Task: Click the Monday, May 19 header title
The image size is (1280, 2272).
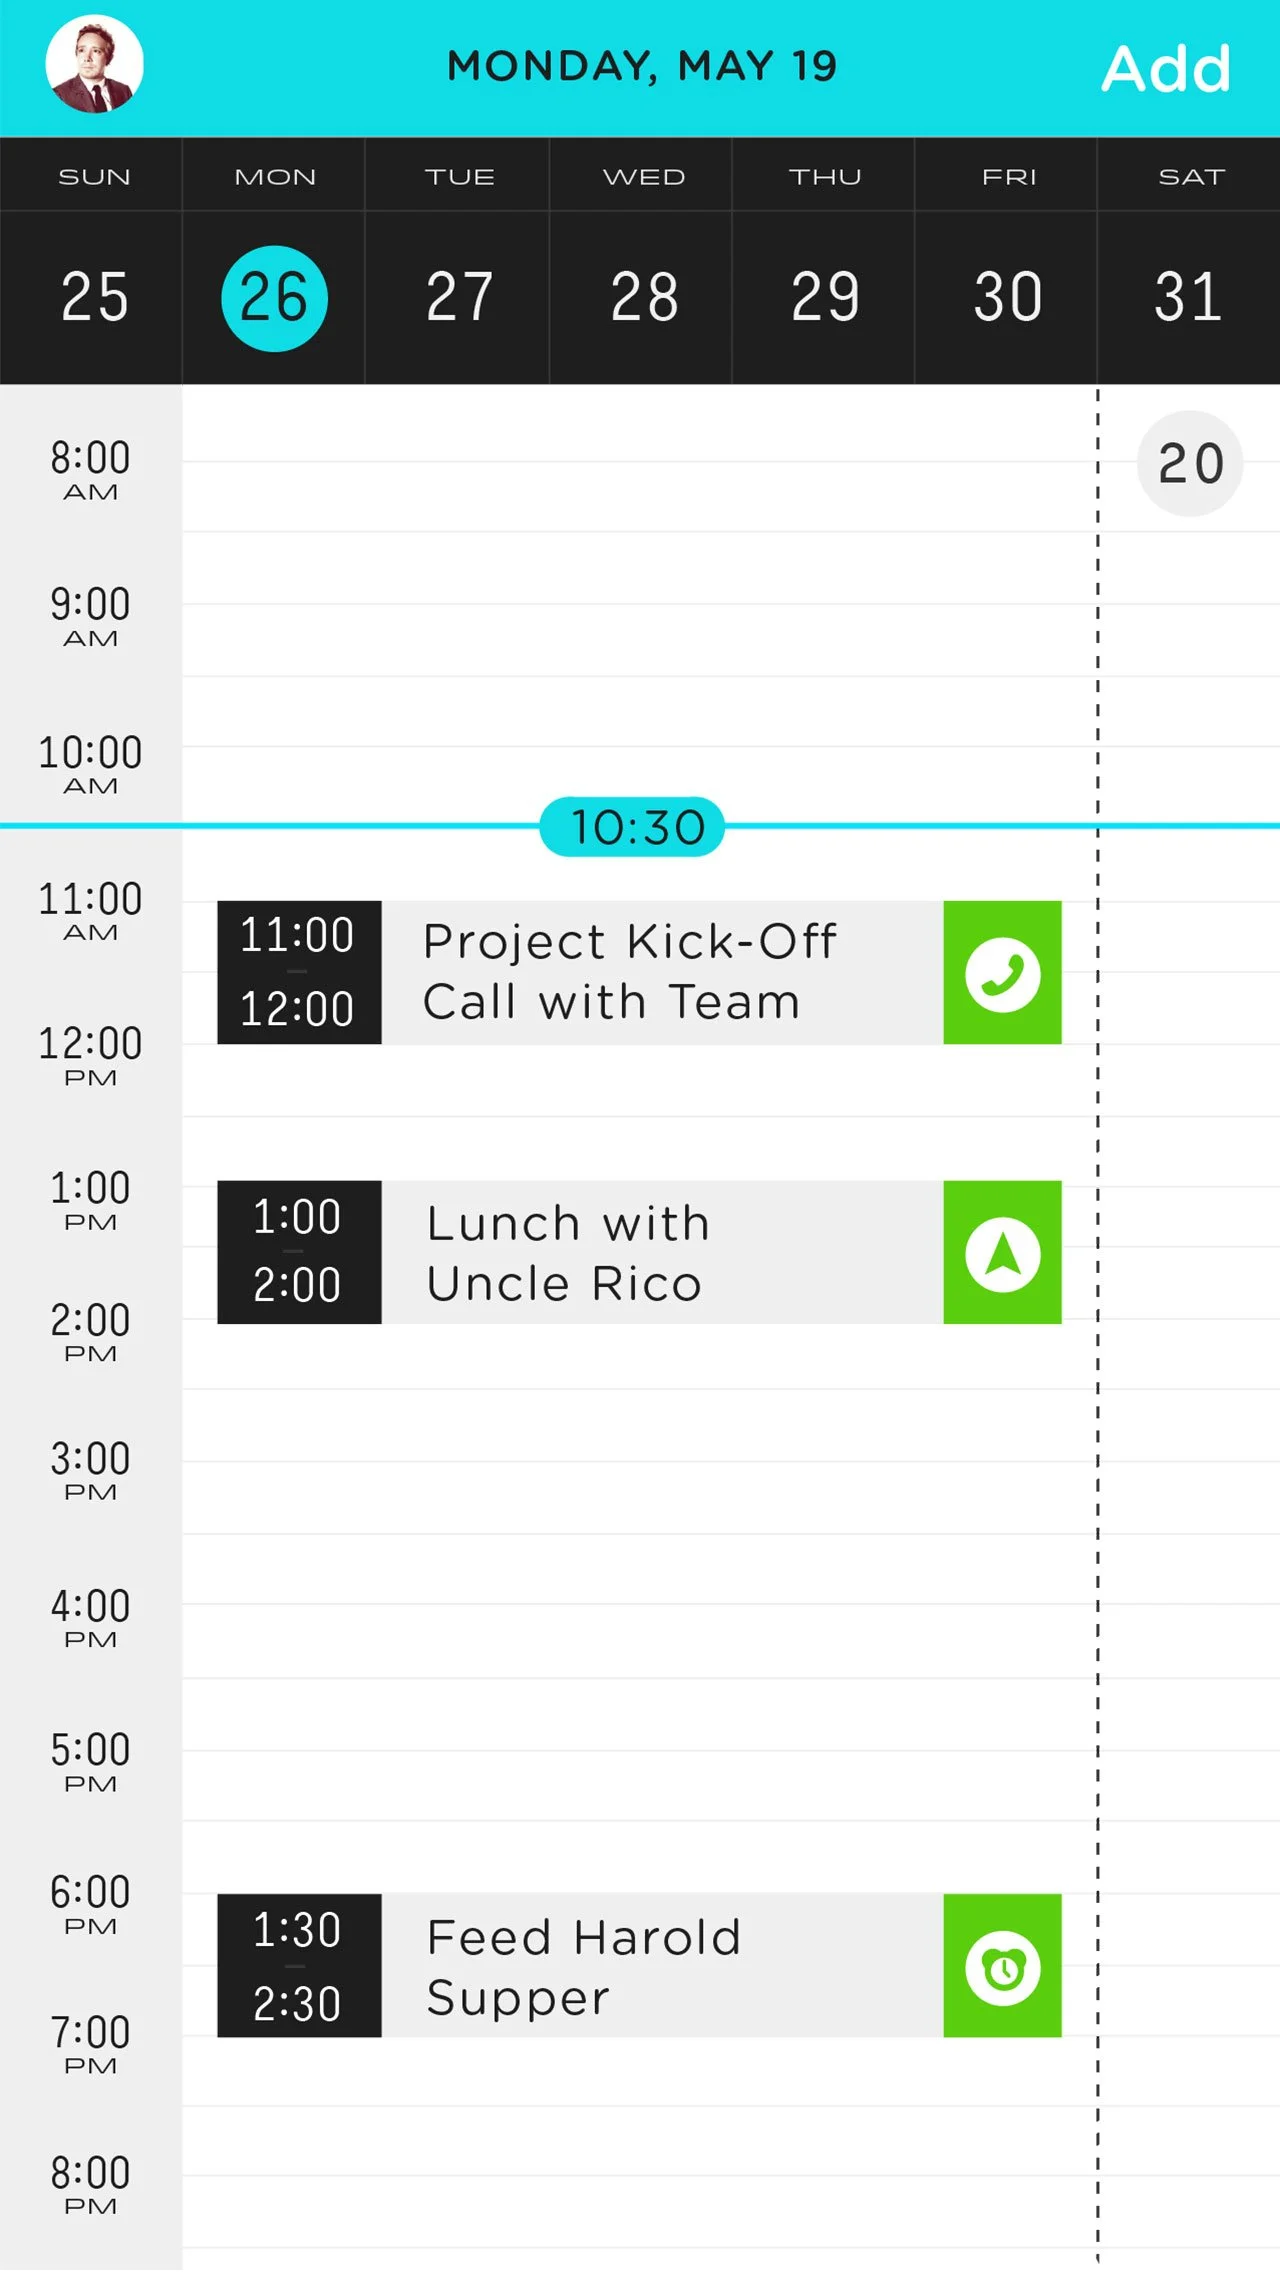Action: (x=642, y=66)
